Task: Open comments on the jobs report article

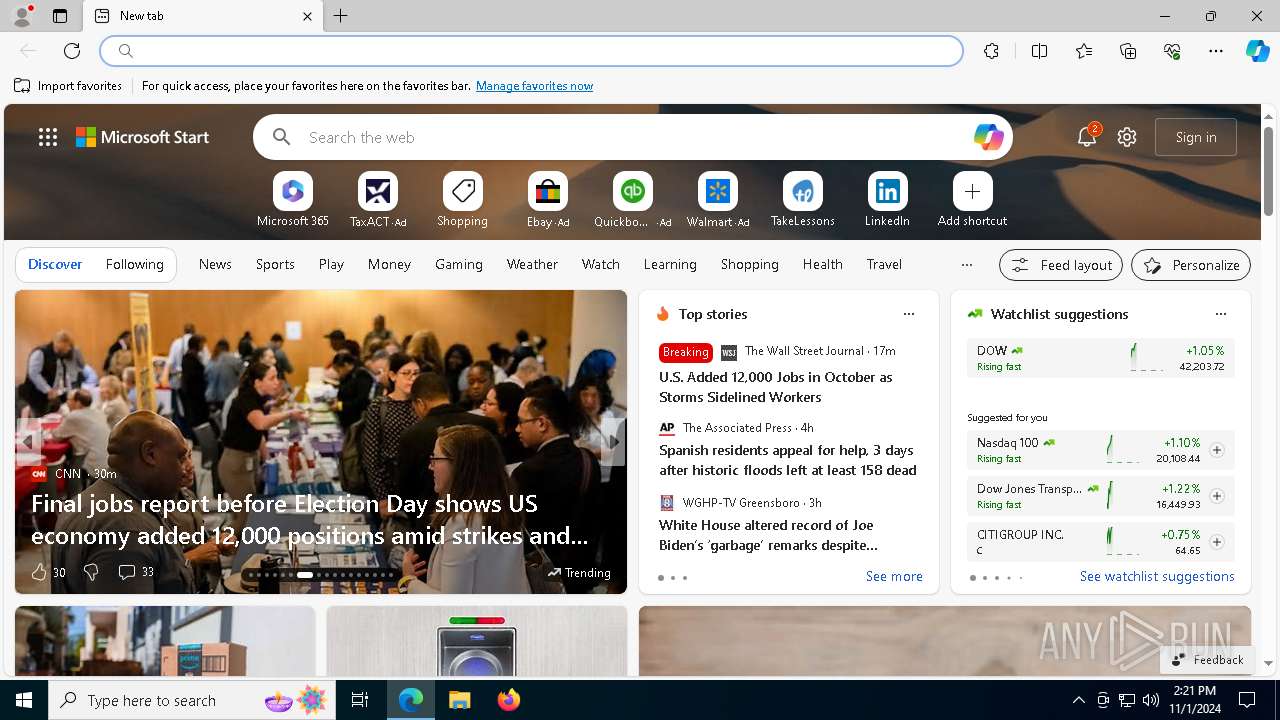Action: point(136,572)
